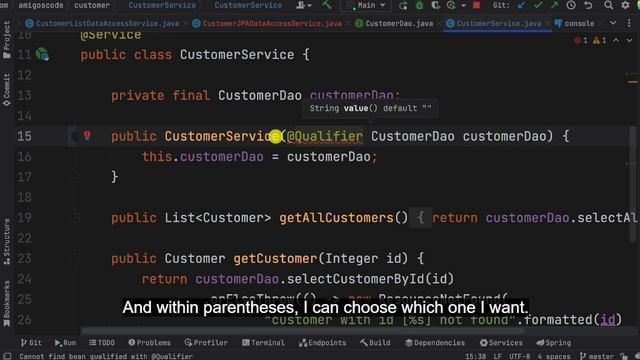Click the @Qualifier annotation on line 15
640x360 pixels.
click(325, 136)
